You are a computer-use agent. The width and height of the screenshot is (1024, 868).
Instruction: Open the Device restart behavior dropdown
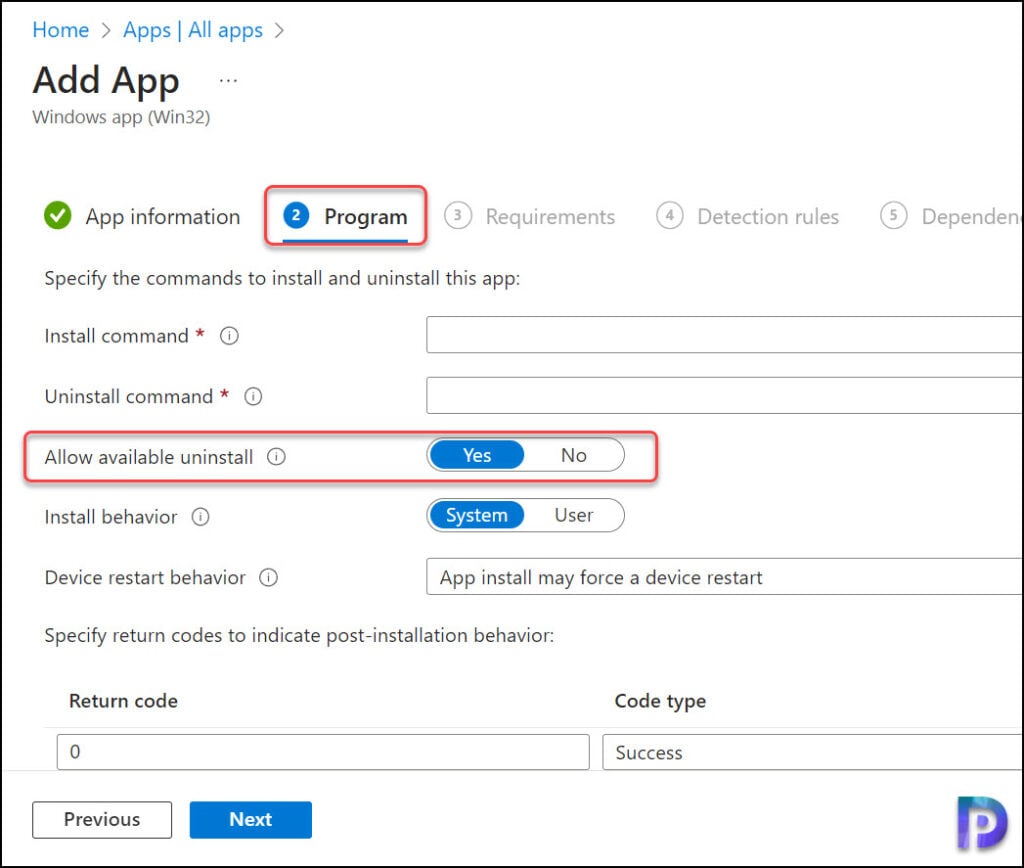724,577
